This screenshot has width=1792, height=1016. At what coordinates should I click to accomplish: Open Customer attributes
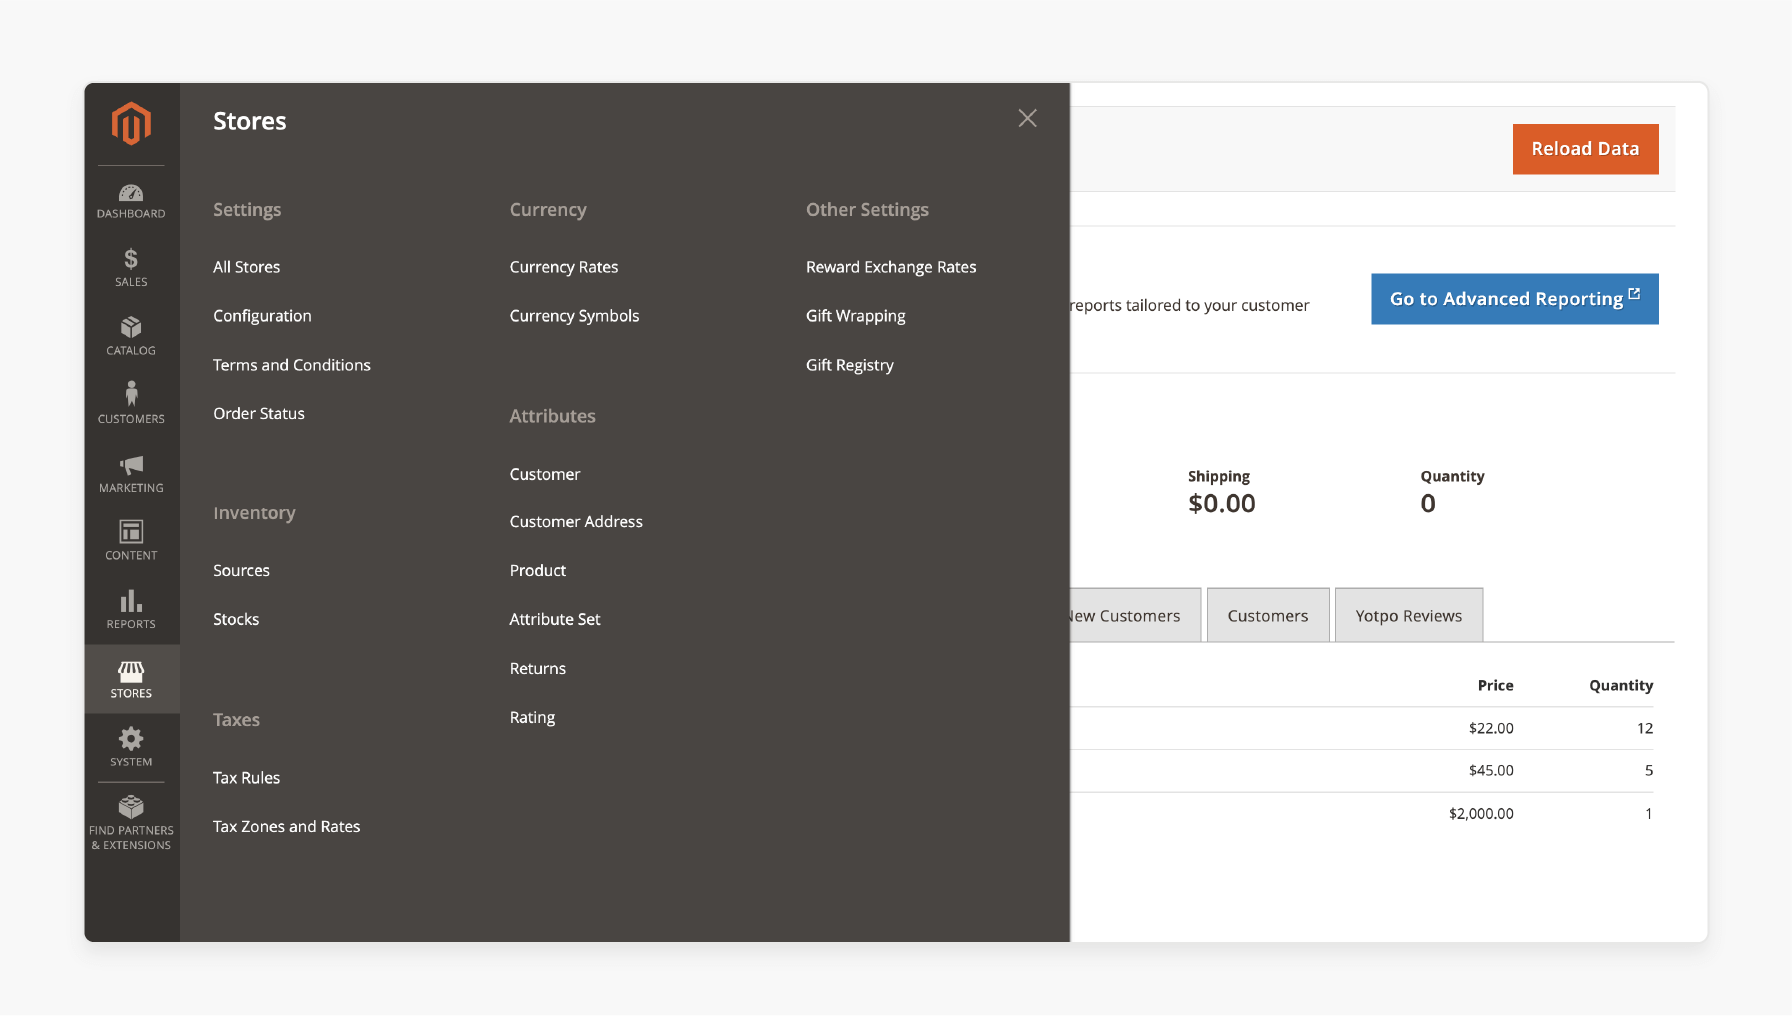tap(544, 474)
